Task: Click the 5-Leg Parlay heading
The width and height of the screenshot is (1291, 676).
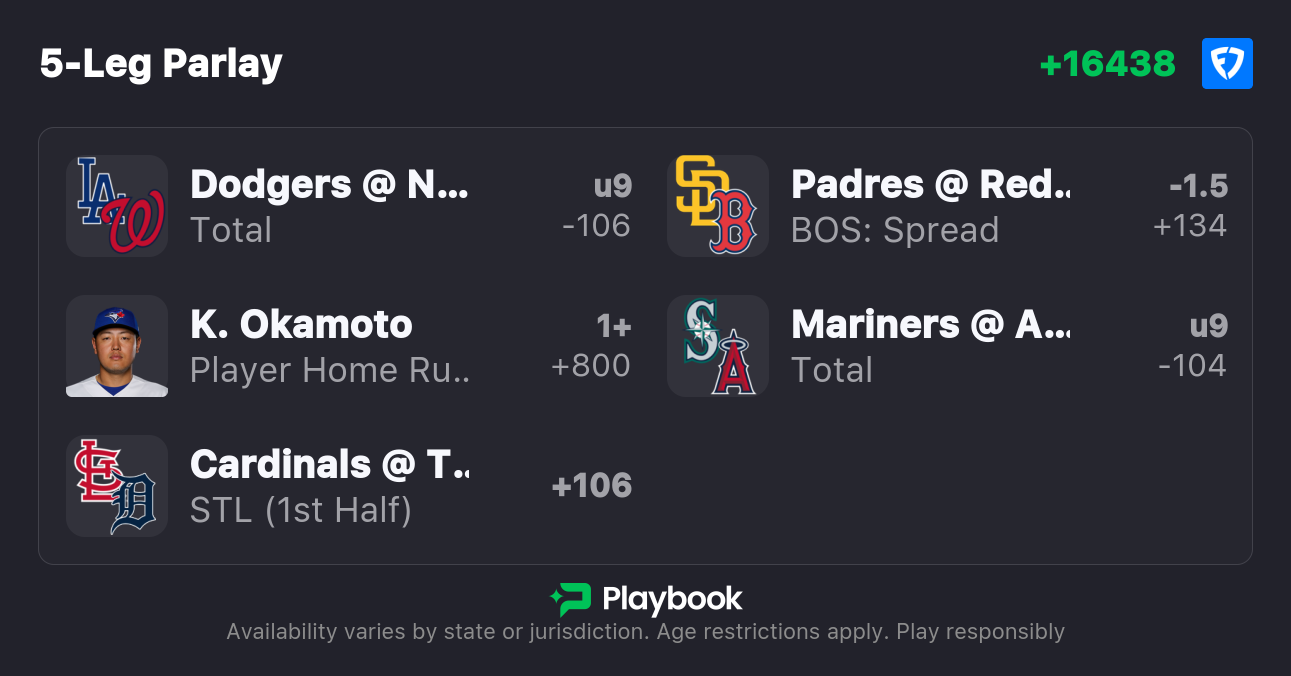Action: pyautogui.click(x=161, y=64)
